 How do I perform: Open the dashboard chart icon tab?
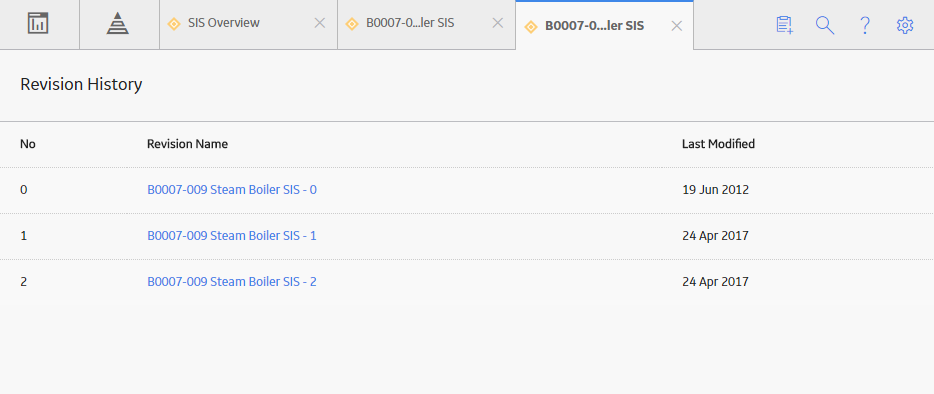(x=38, y=24)
